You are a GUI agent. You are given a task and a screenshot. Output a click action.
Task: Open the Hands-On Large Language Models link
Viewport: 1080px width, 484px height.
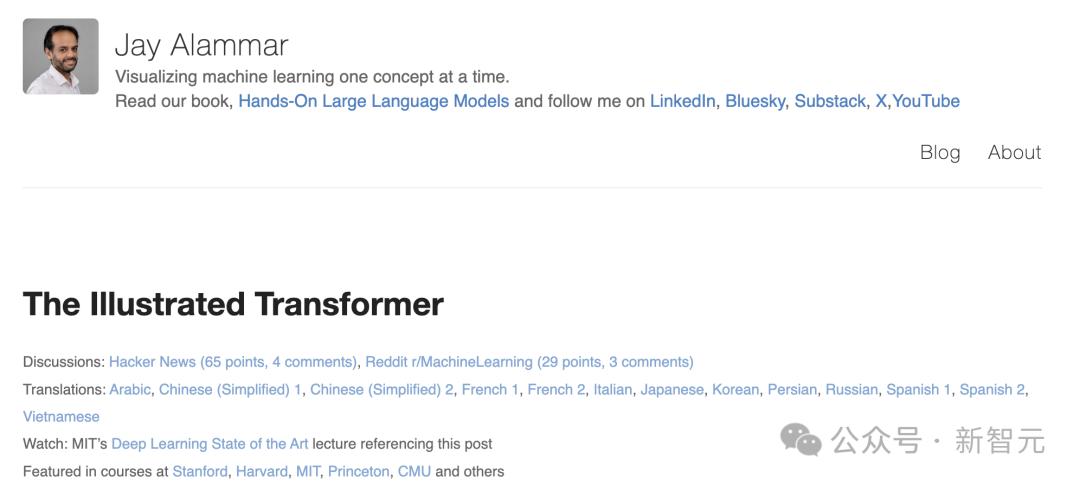pos(373,101)
